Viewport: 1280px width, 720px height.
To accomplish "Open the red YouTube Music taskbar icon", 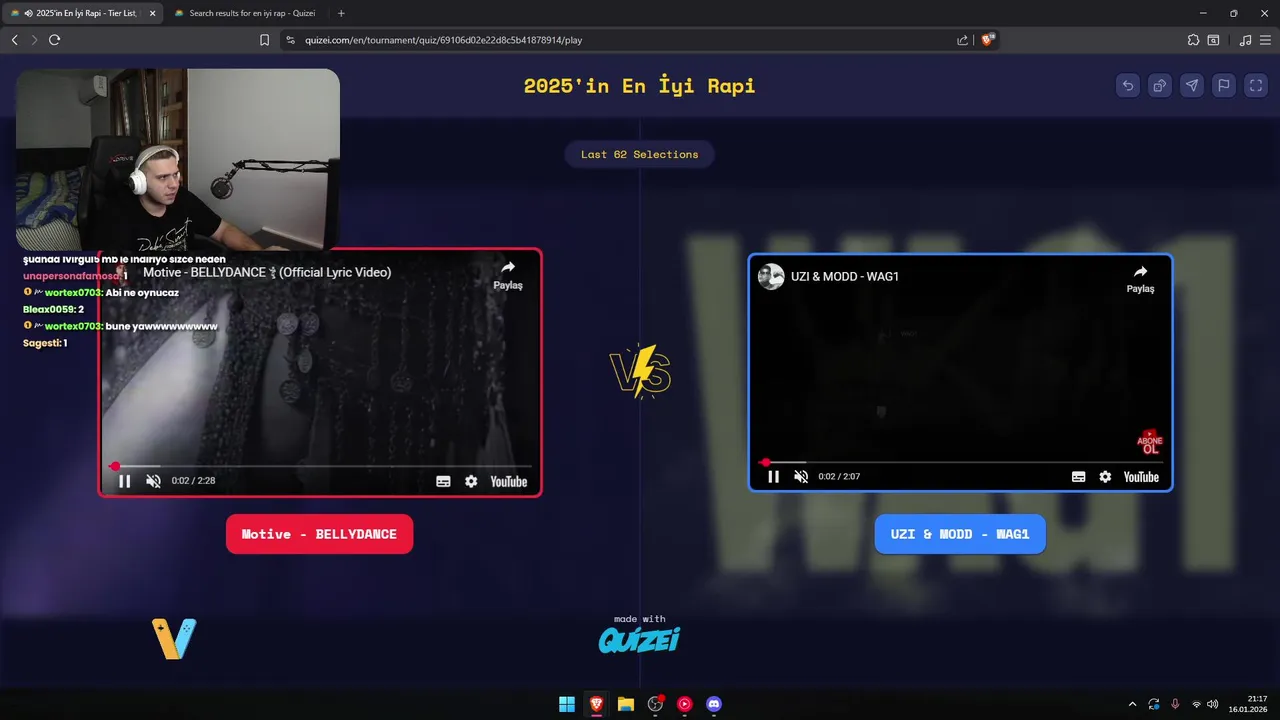I will 684,704.
